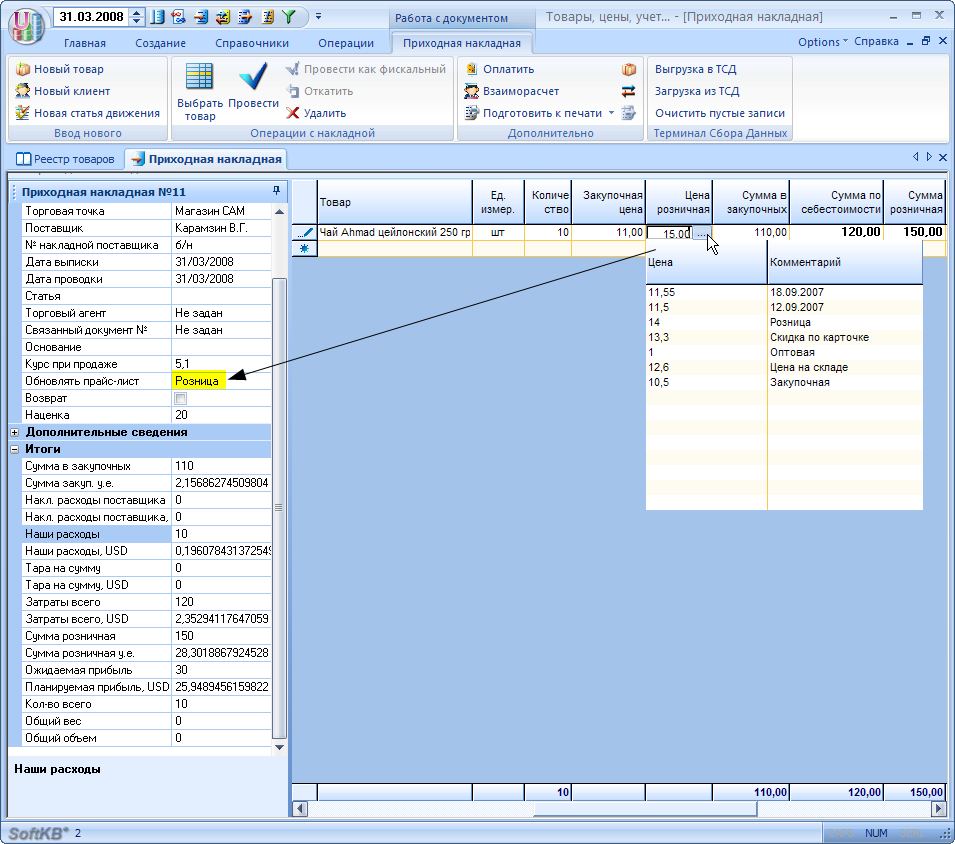Click the property panel scroll-down arrow
Screen dimensions: 955x844
click(x=279, y=747)
